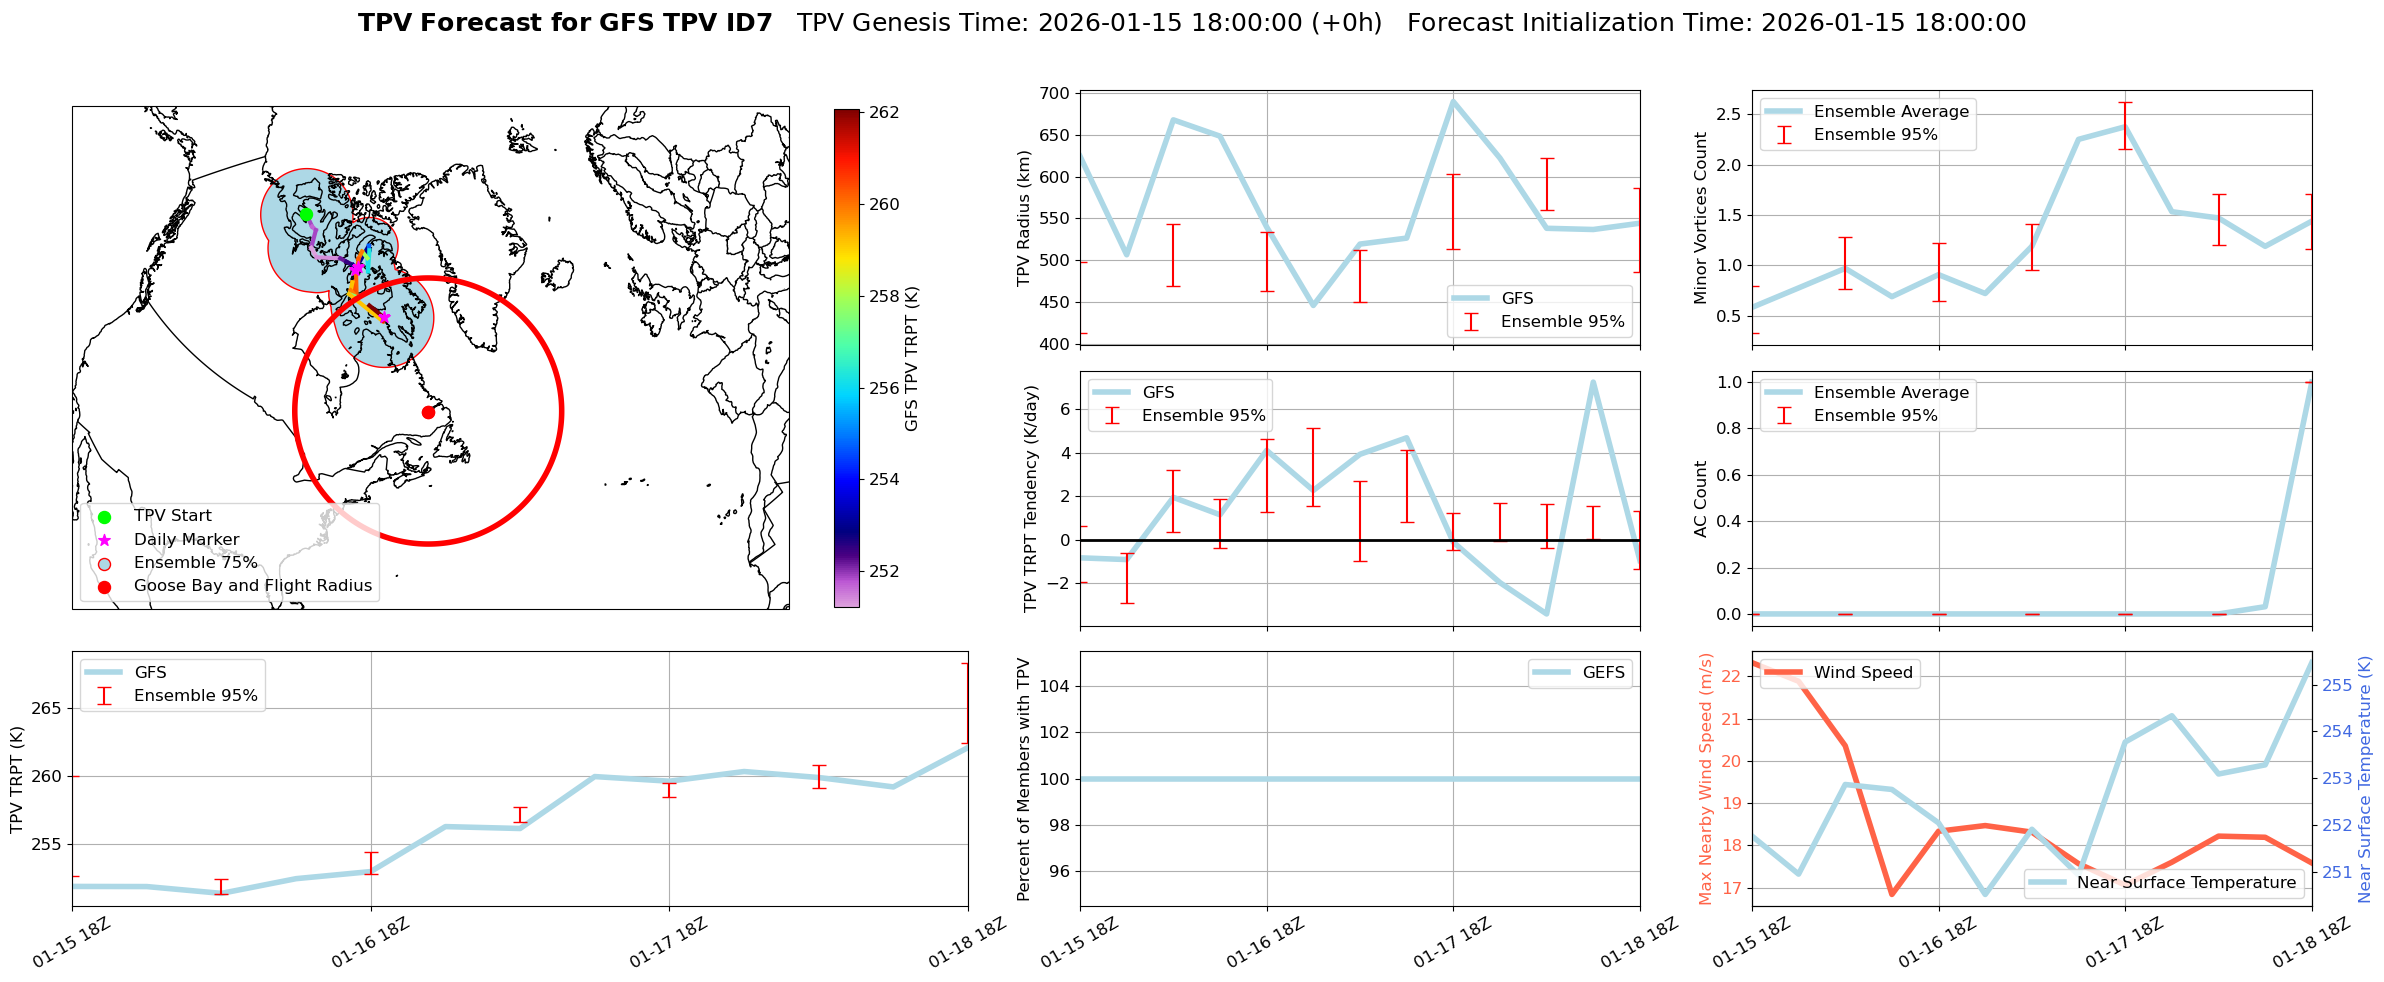
Task: Click the magenta star icon in the map legend
Action: [x=105, y=540]
